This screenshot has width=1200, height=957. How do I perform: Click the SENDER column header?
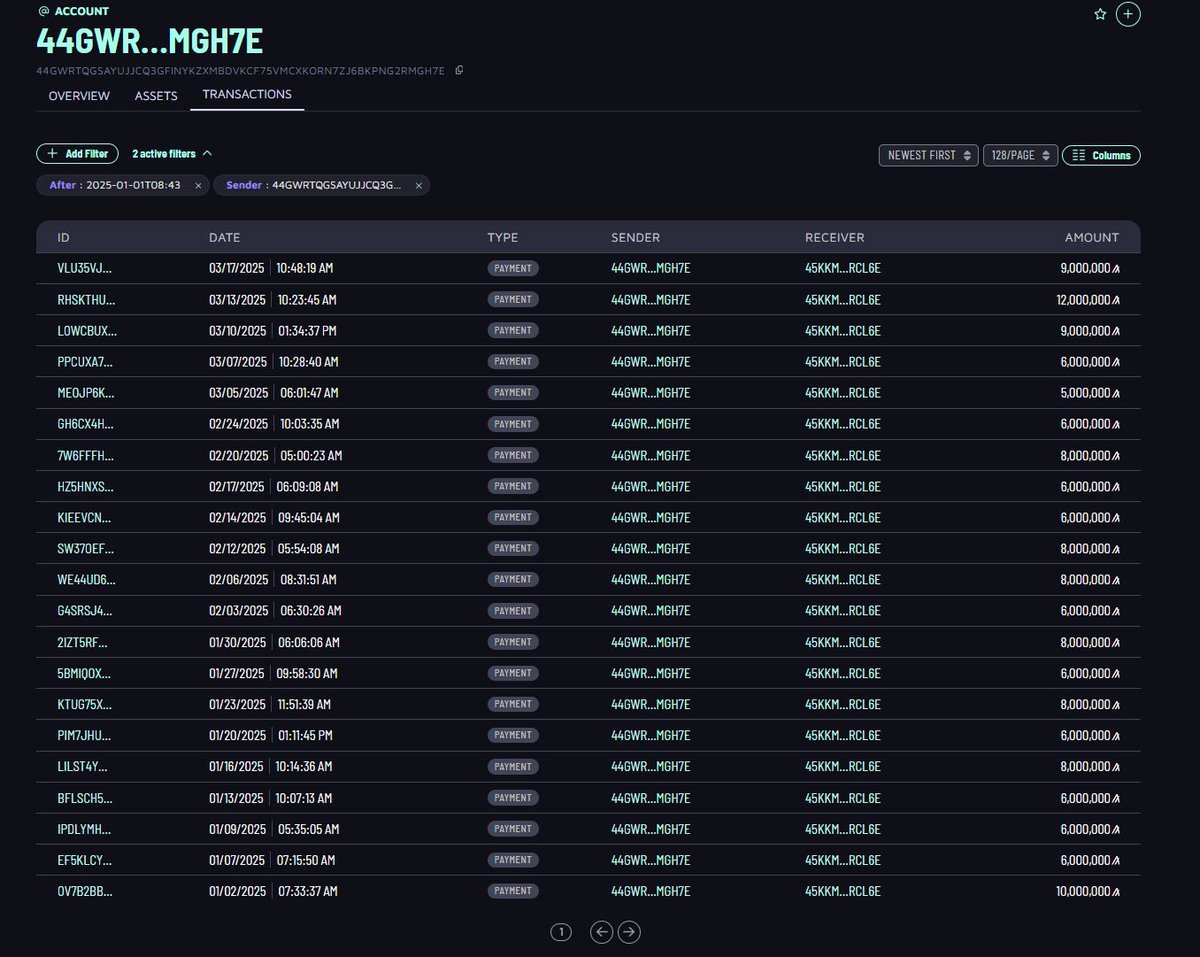click(636, 237)
